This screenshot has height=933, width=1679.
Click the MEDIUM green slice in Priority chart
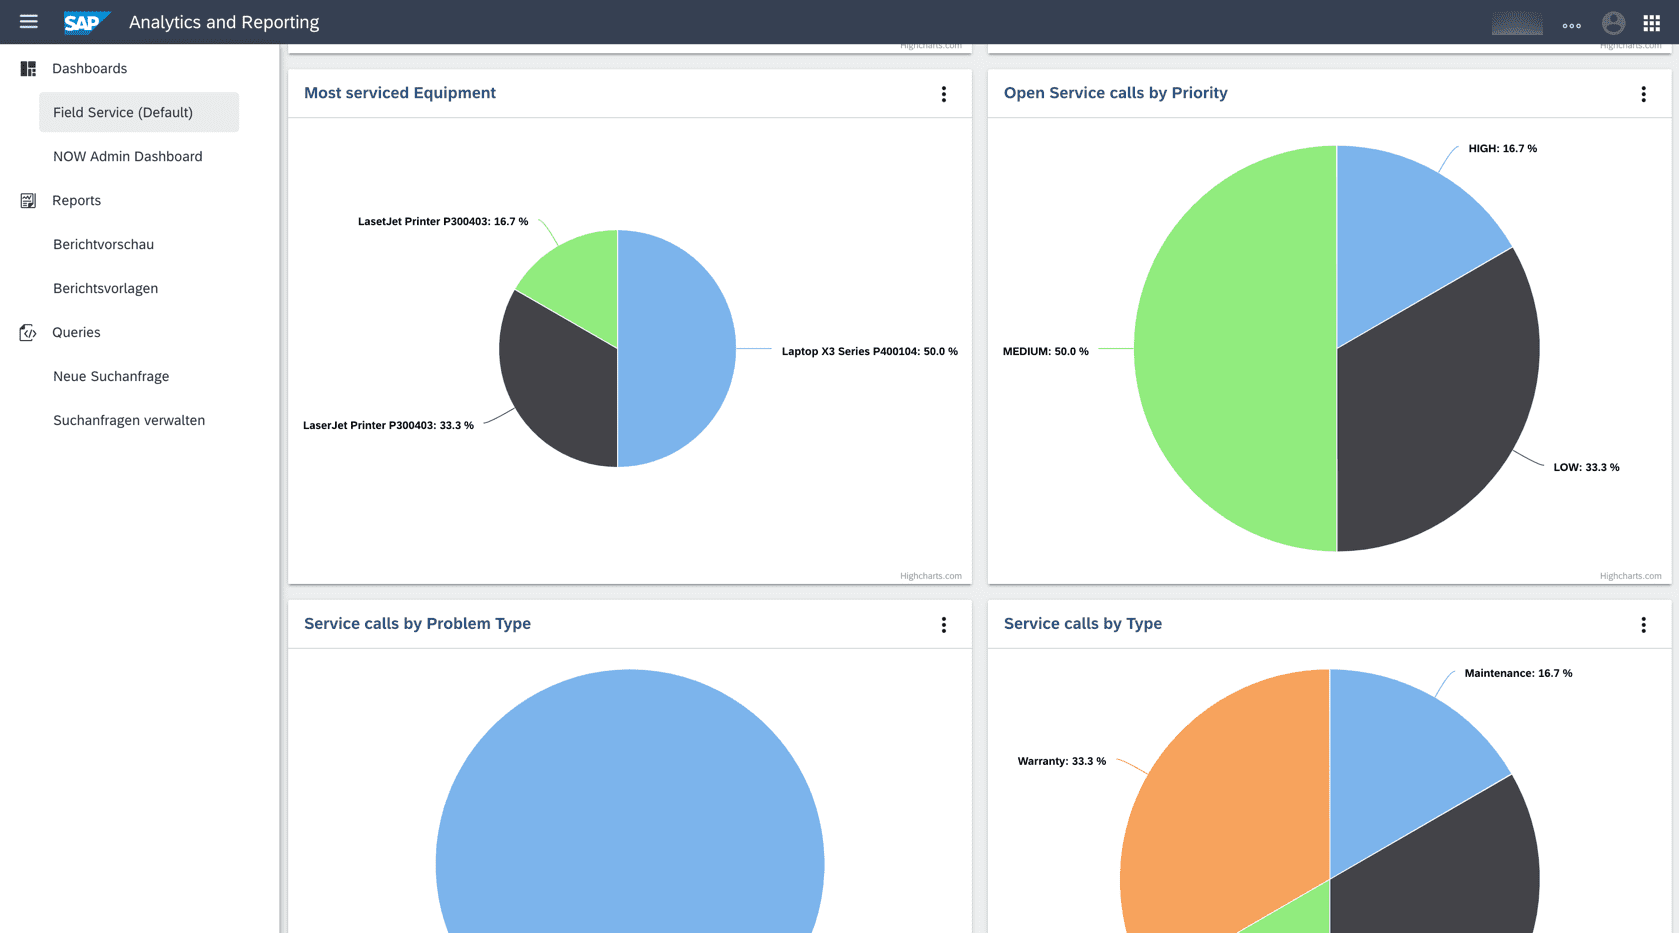click(x=1235, y=348)
